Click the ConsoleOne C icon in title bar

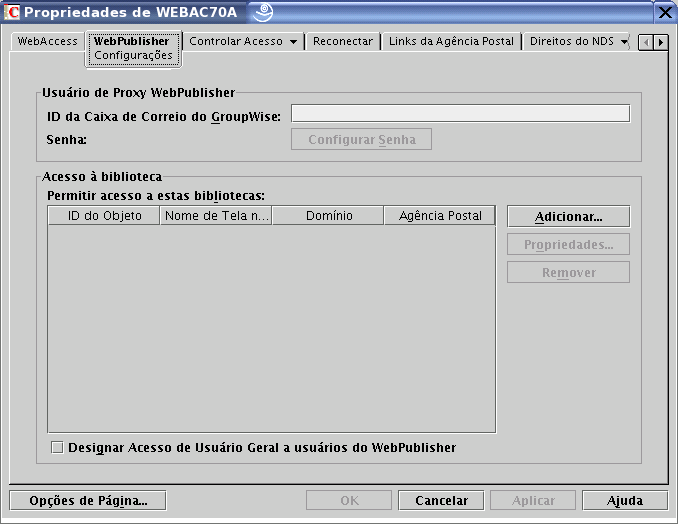click(12, 12)
